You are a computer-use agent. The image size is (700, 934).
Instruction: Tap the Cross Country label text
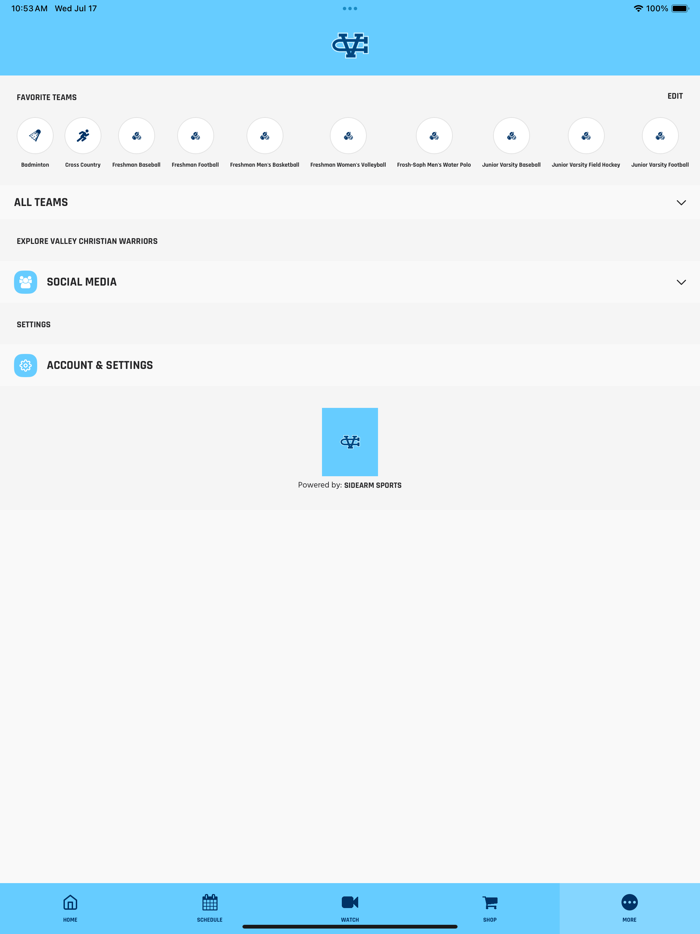coord(83,164)
